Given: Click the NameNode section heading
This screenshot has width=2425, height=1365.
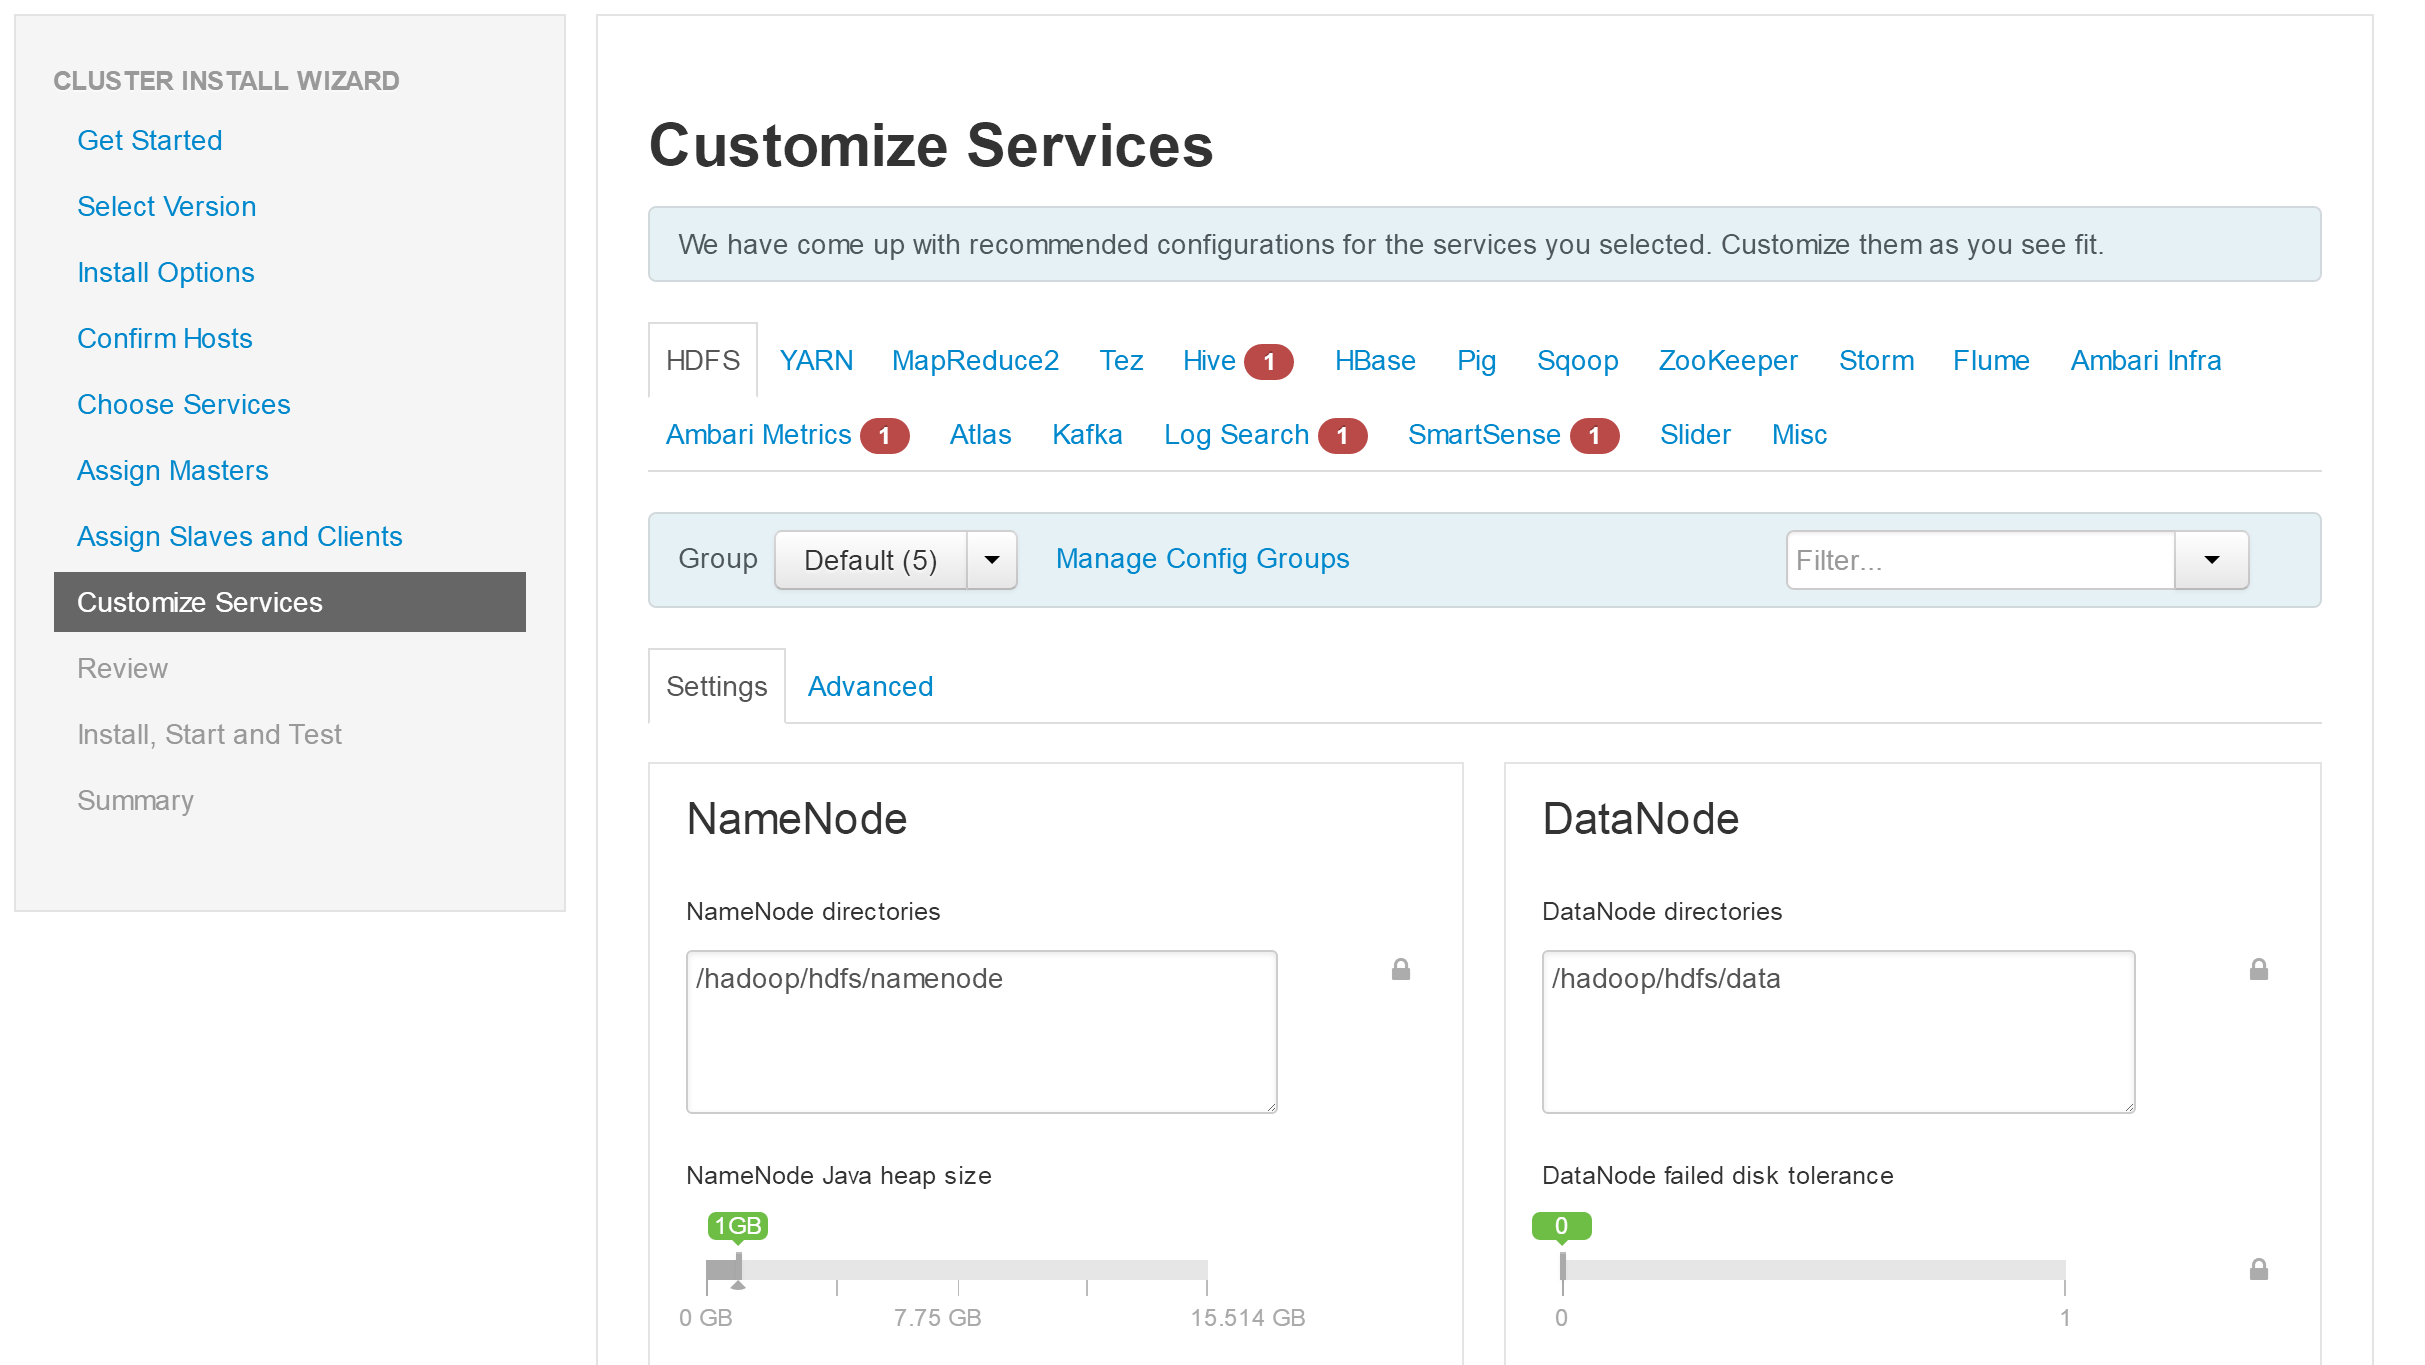Looking at the screenshot, I should click(x=797, y=819).
